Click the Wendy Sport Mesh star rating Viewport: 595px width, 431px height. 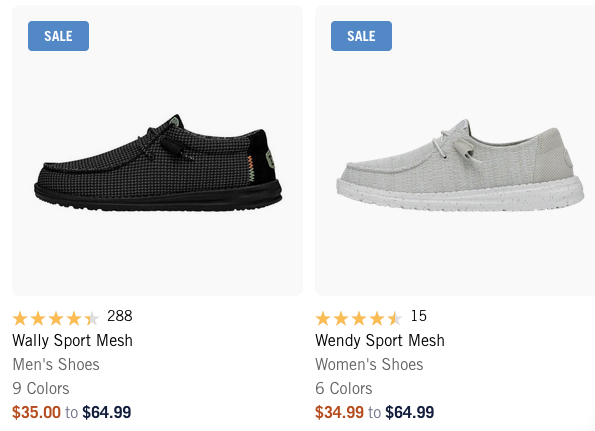[x=359, y=319]
